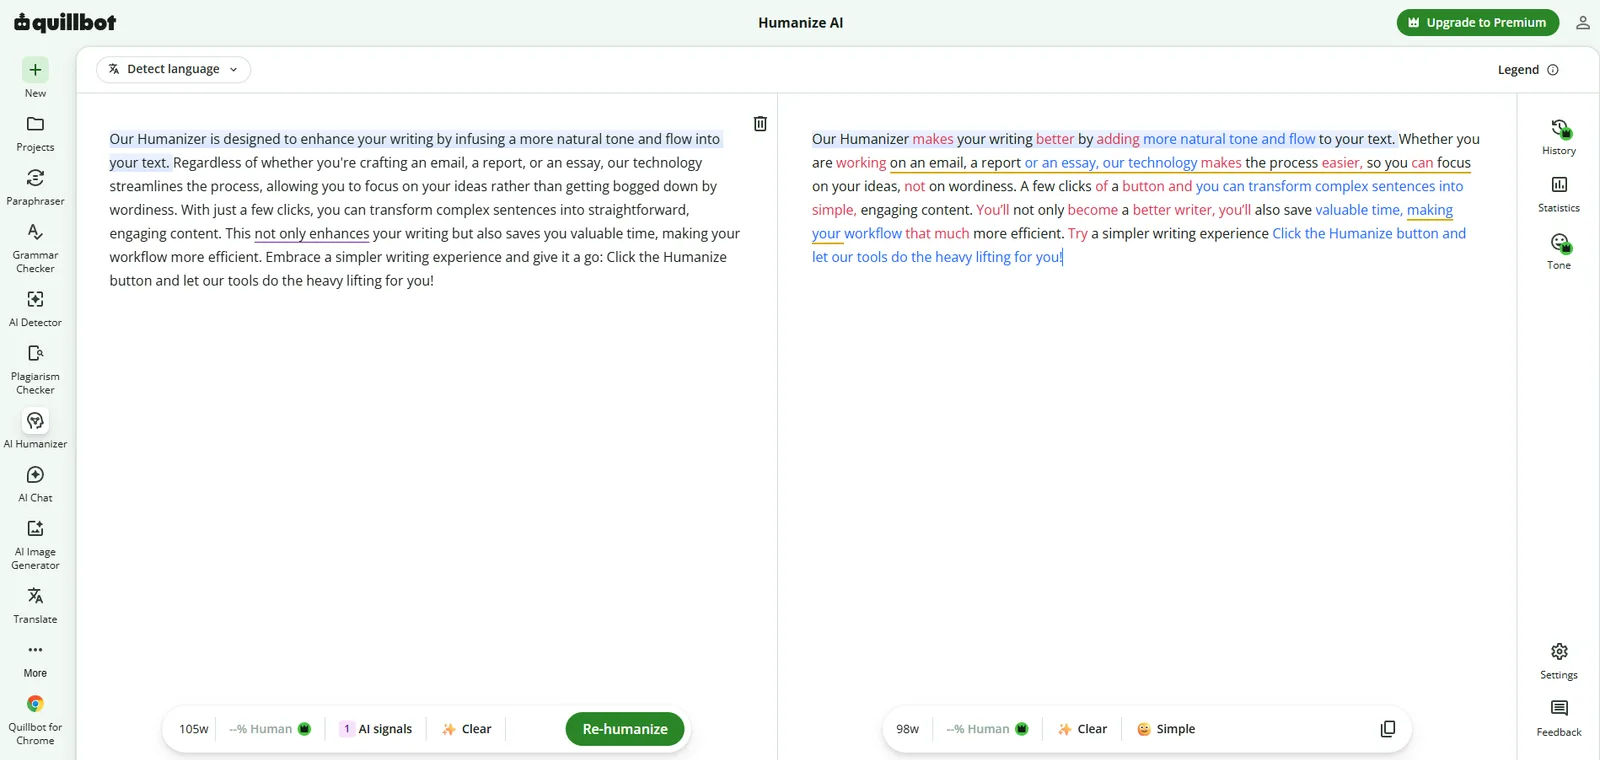Screen dimensions: 1600x760
Task: Click the red word "adding" in output
Action: pyautogui.click(x=1118, y=139)
